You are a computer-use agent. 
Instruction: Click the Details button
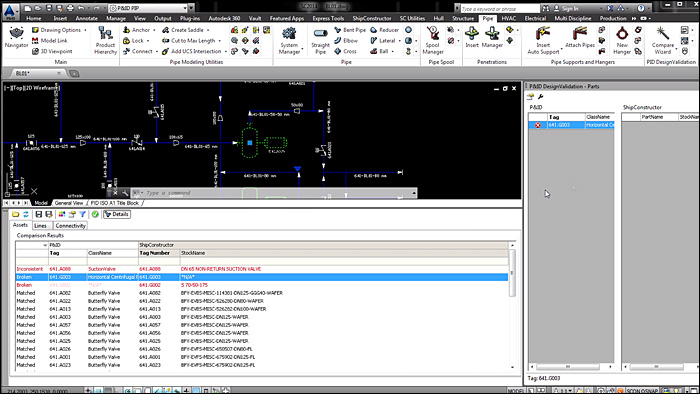tap(117, 214)
